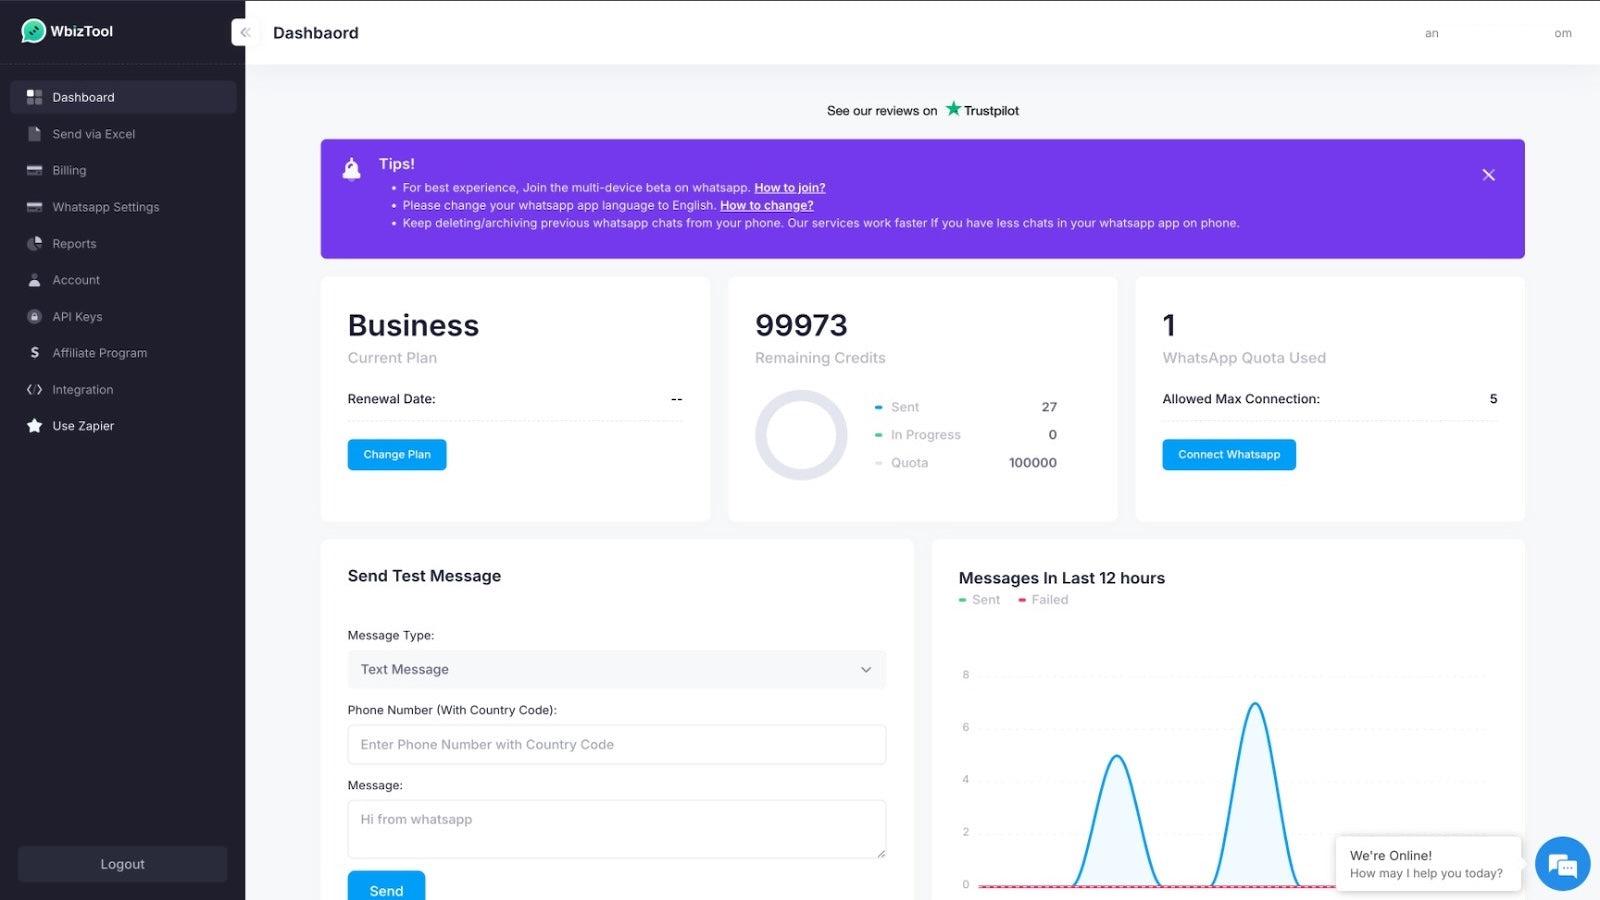Screen dimensions: 1600x900
Task: Open the Message Type dropdown
Action: tap(616, 669)
